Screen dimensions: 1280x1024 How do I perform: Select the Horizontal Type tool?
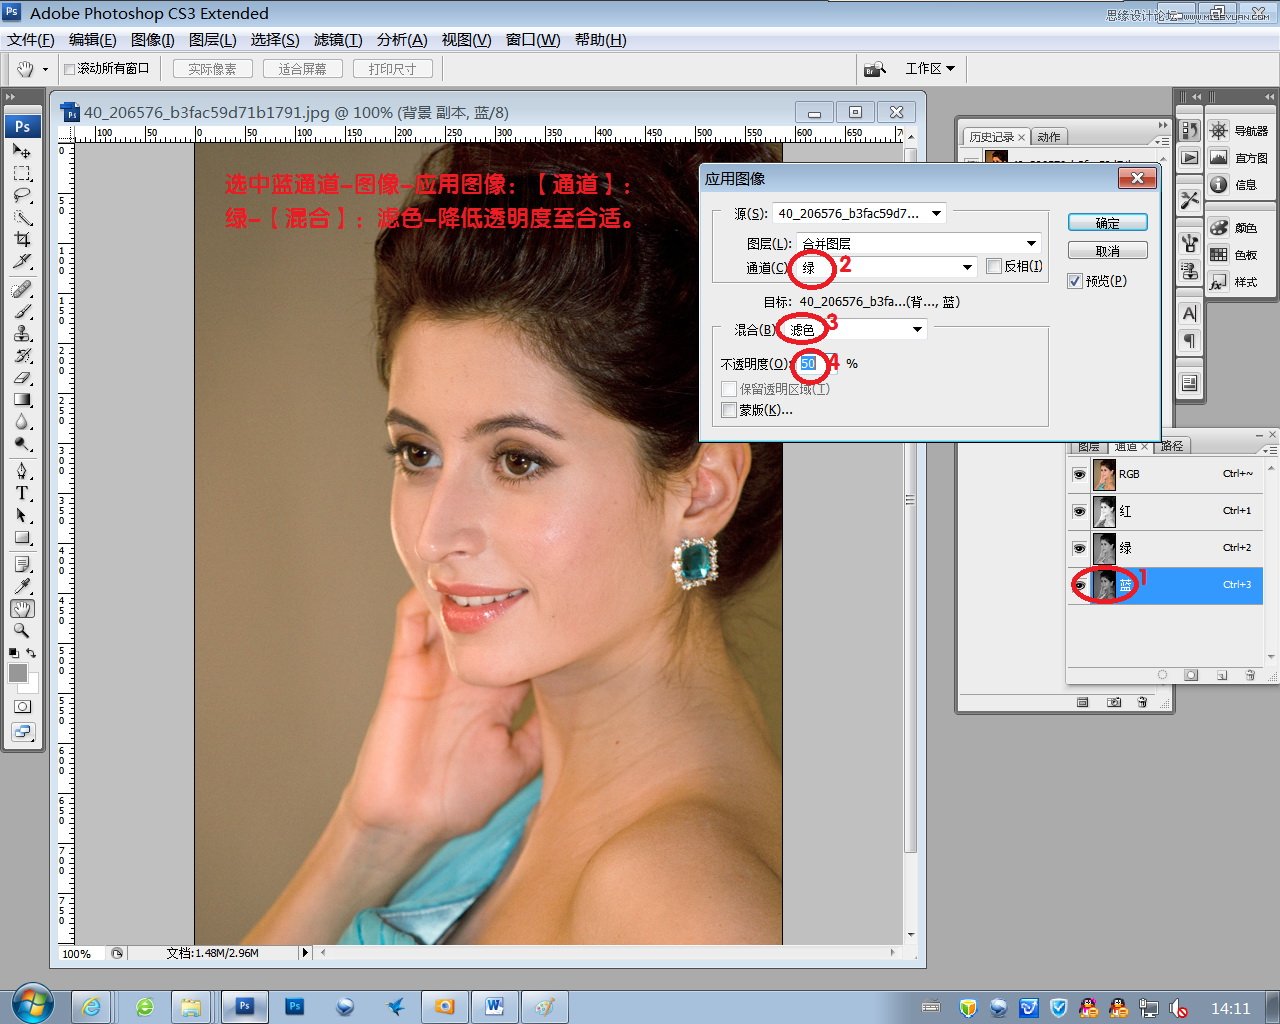click(x=22, y=493)
